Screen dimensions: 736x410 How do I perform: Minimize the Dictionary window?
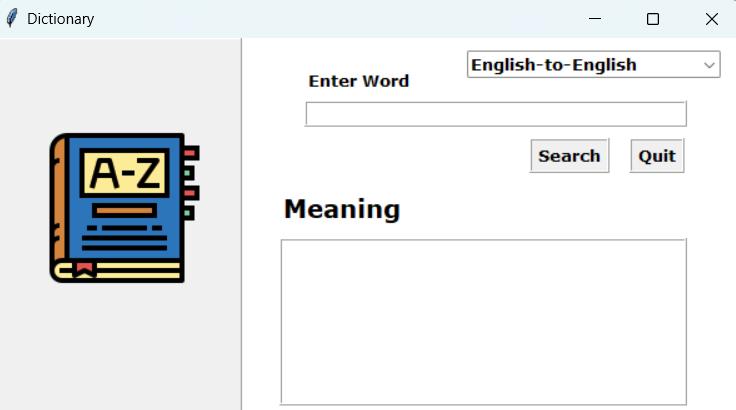pos(595,18)
